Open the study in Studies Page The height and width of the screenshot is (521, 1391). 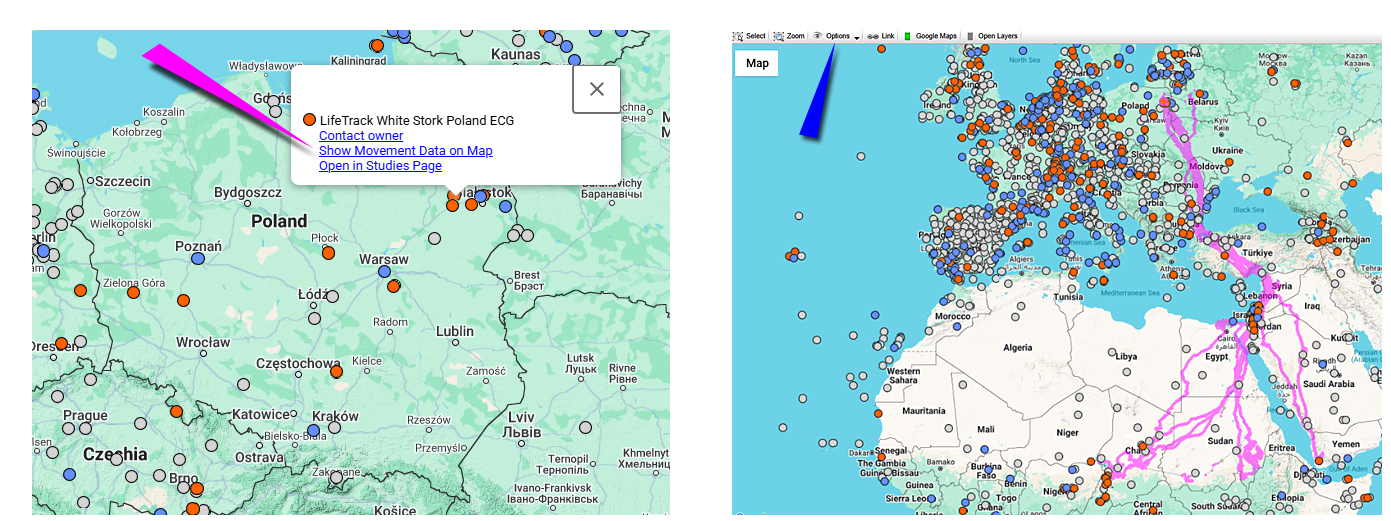click(380, 166)
